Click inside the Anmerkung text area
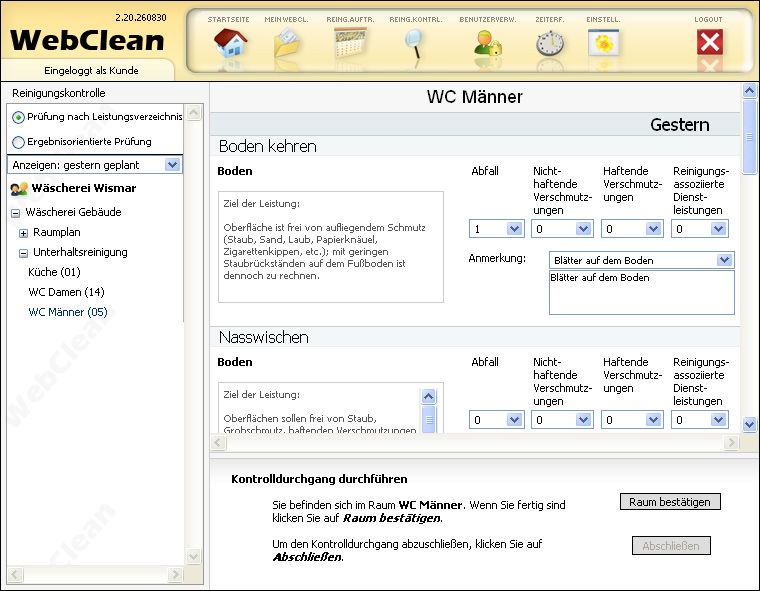This screenshot has height=591, width=760. pos(641,293)
